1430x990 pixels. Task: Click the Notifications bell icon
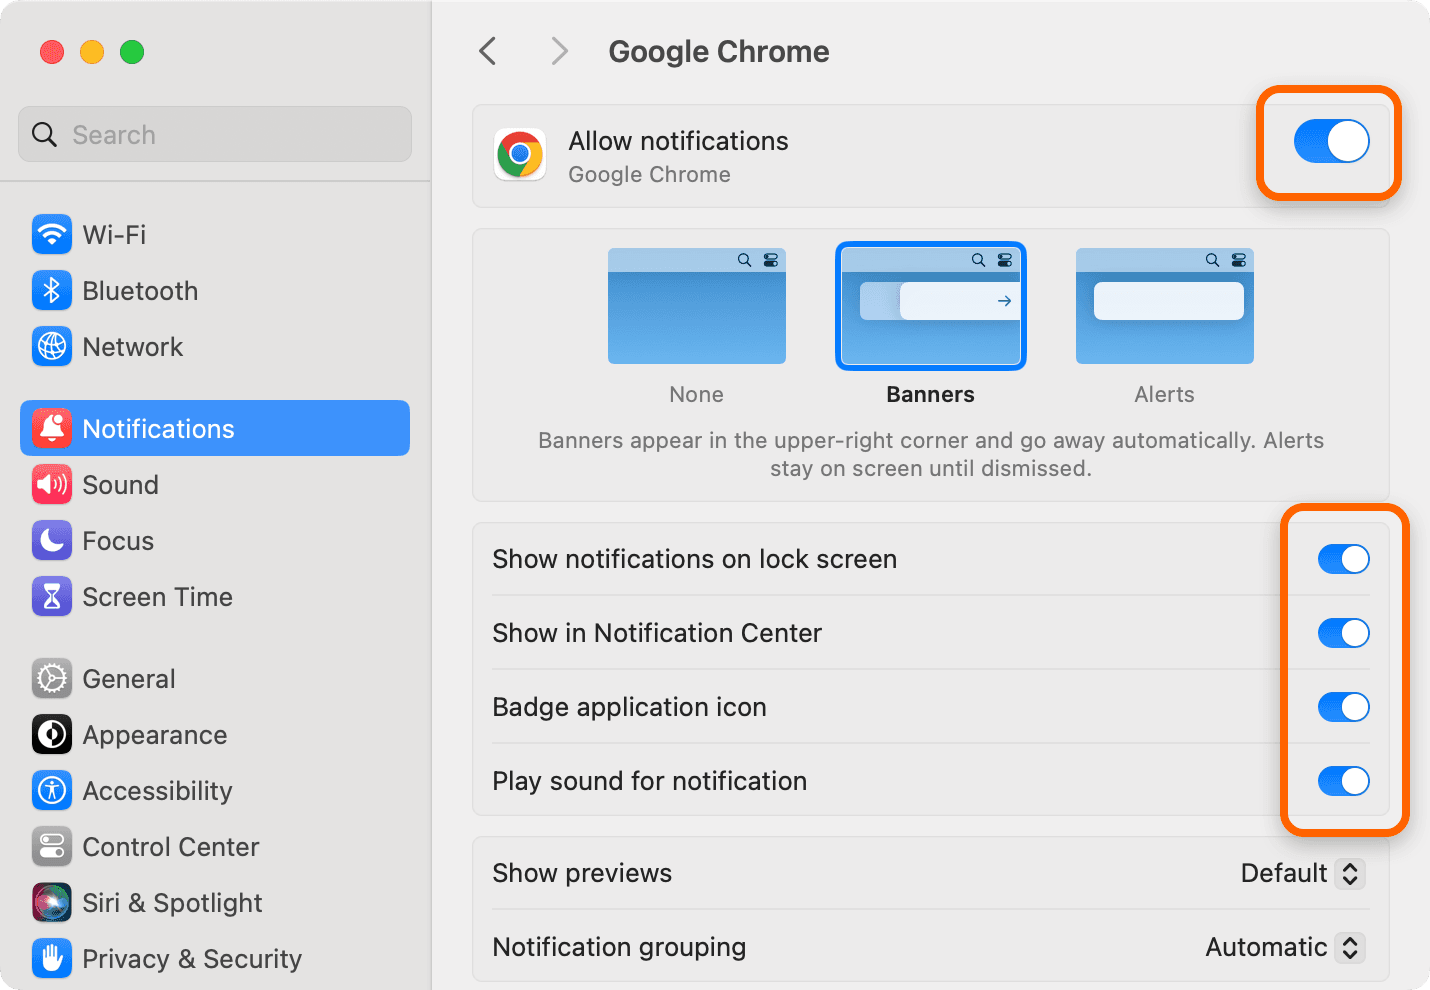pyautogui.click(x=52, y=429)
